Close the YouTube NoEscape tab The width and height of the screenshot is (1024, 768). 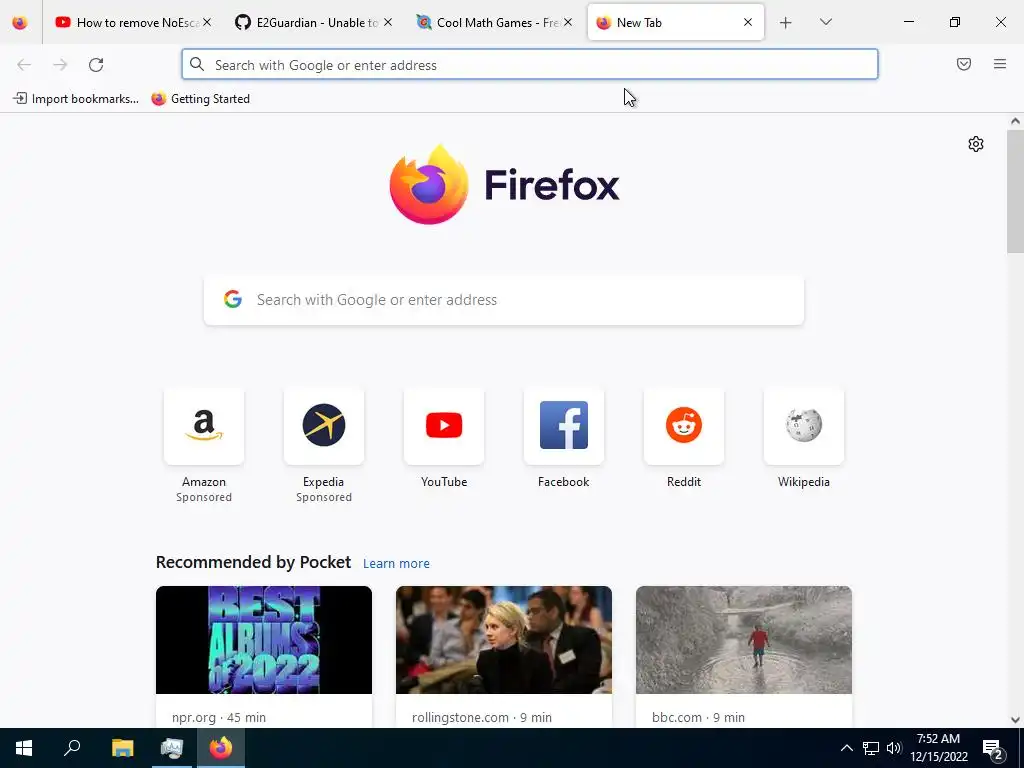206,22
